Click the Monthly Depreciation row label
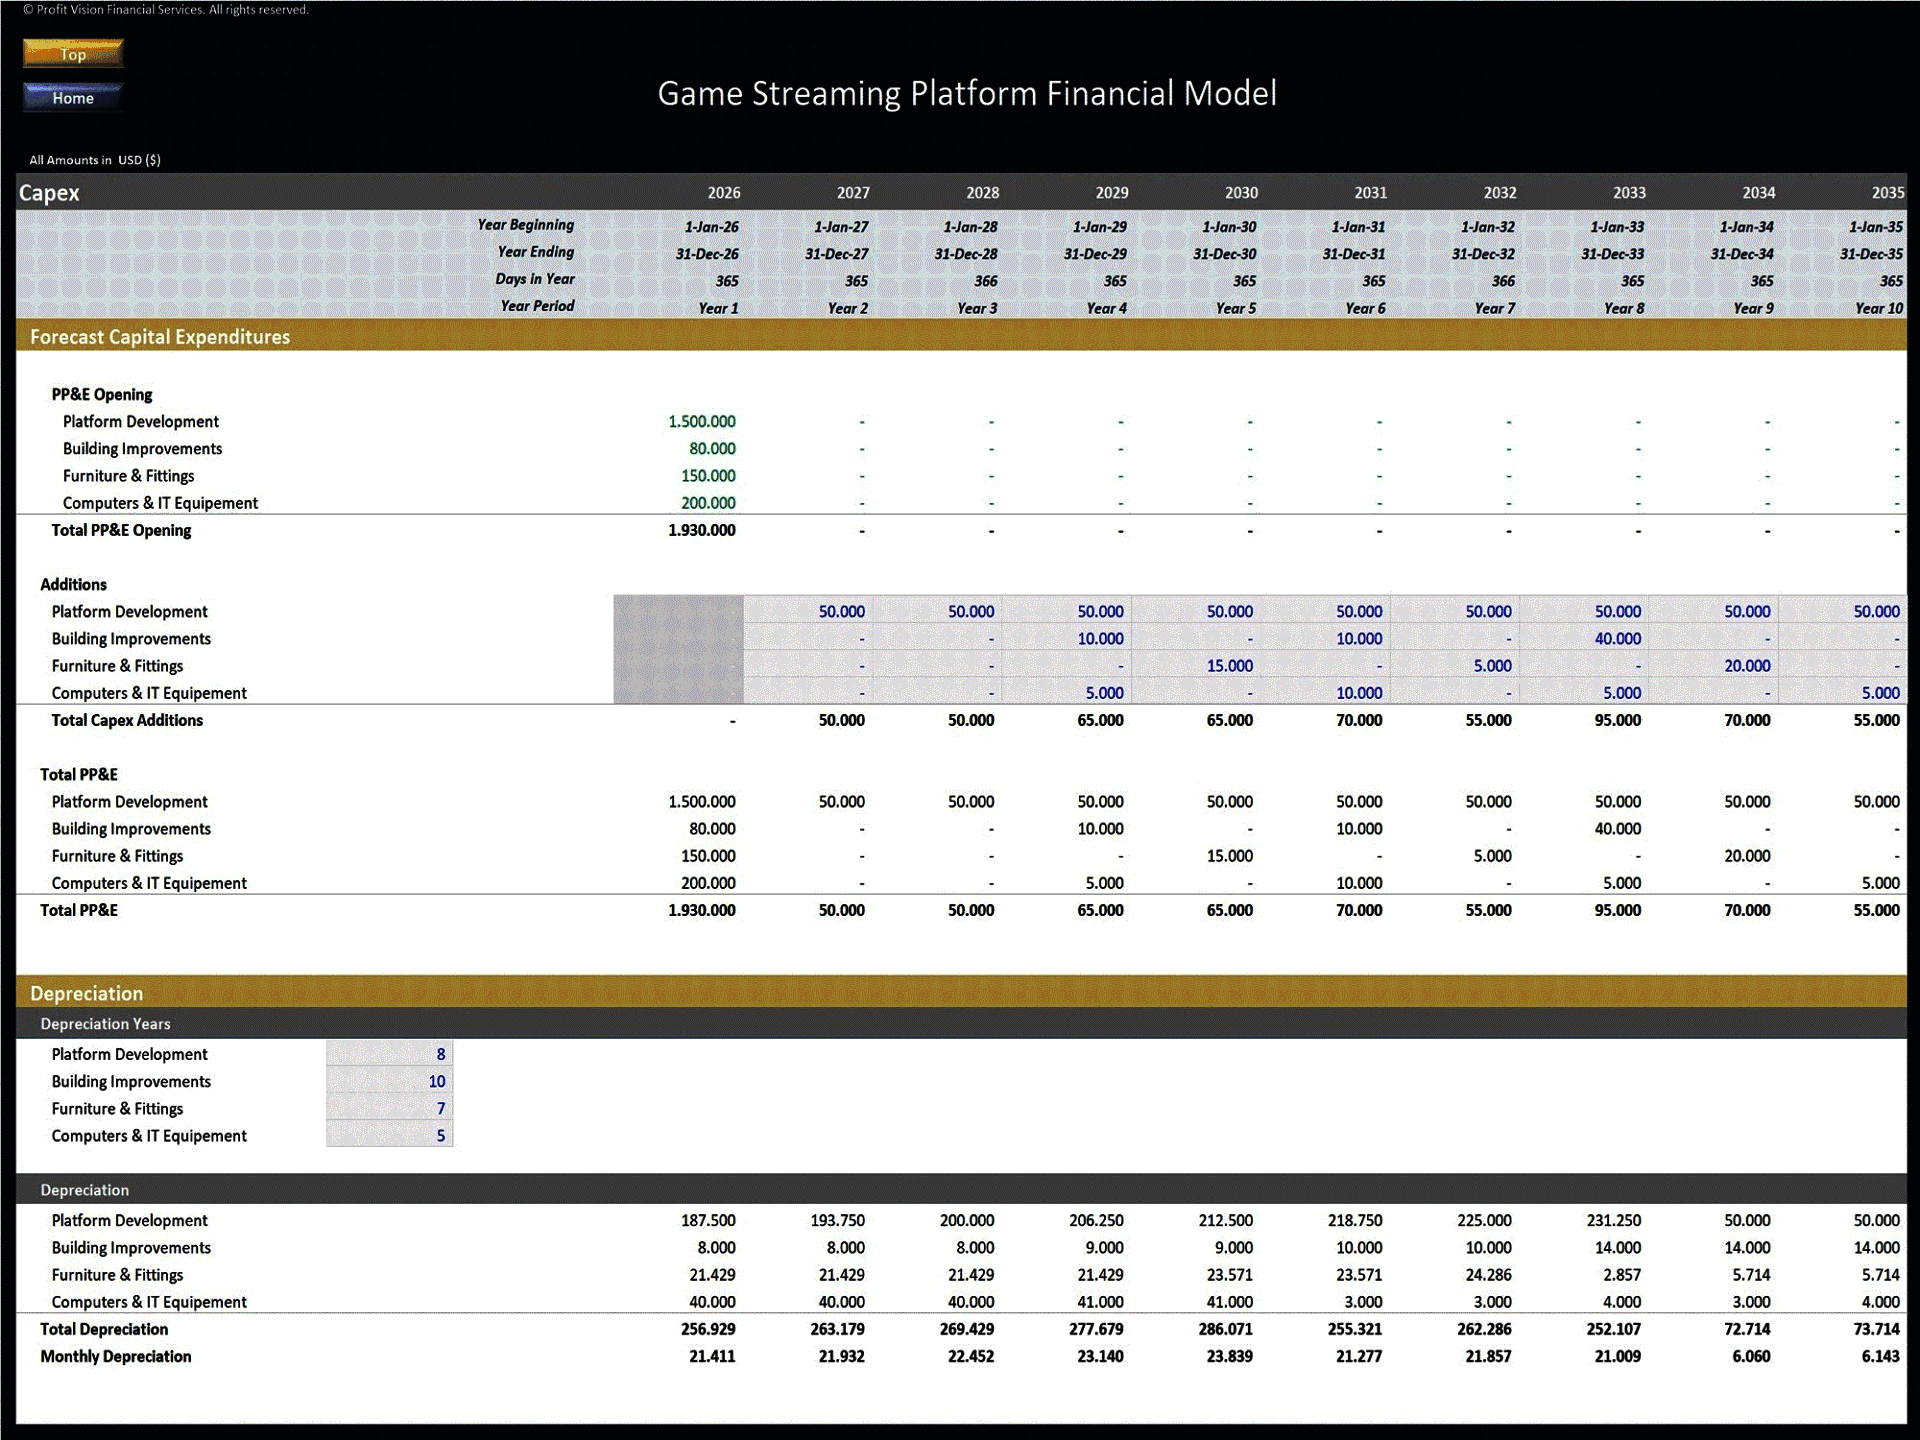Image resolution: width=1920 pixels, height=1440 pixels. pos(115,1356)
